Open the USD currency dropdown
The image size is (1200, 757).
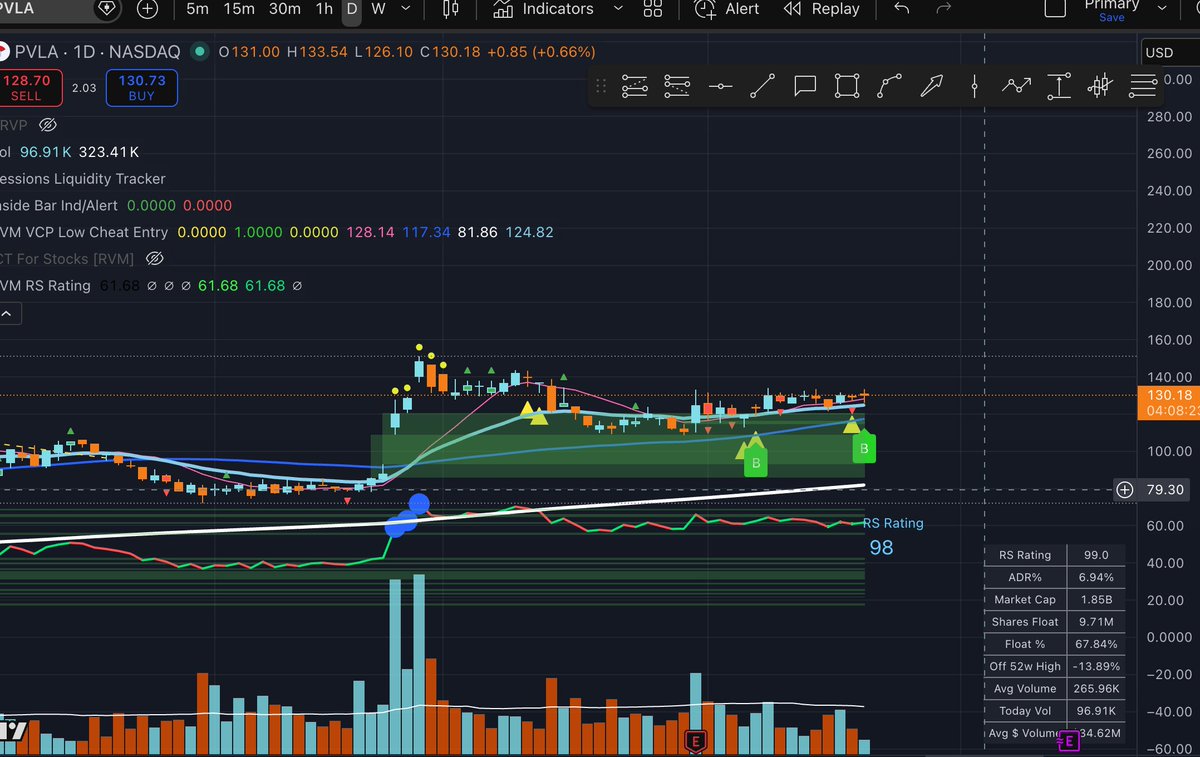click(x=1169, y=53)
